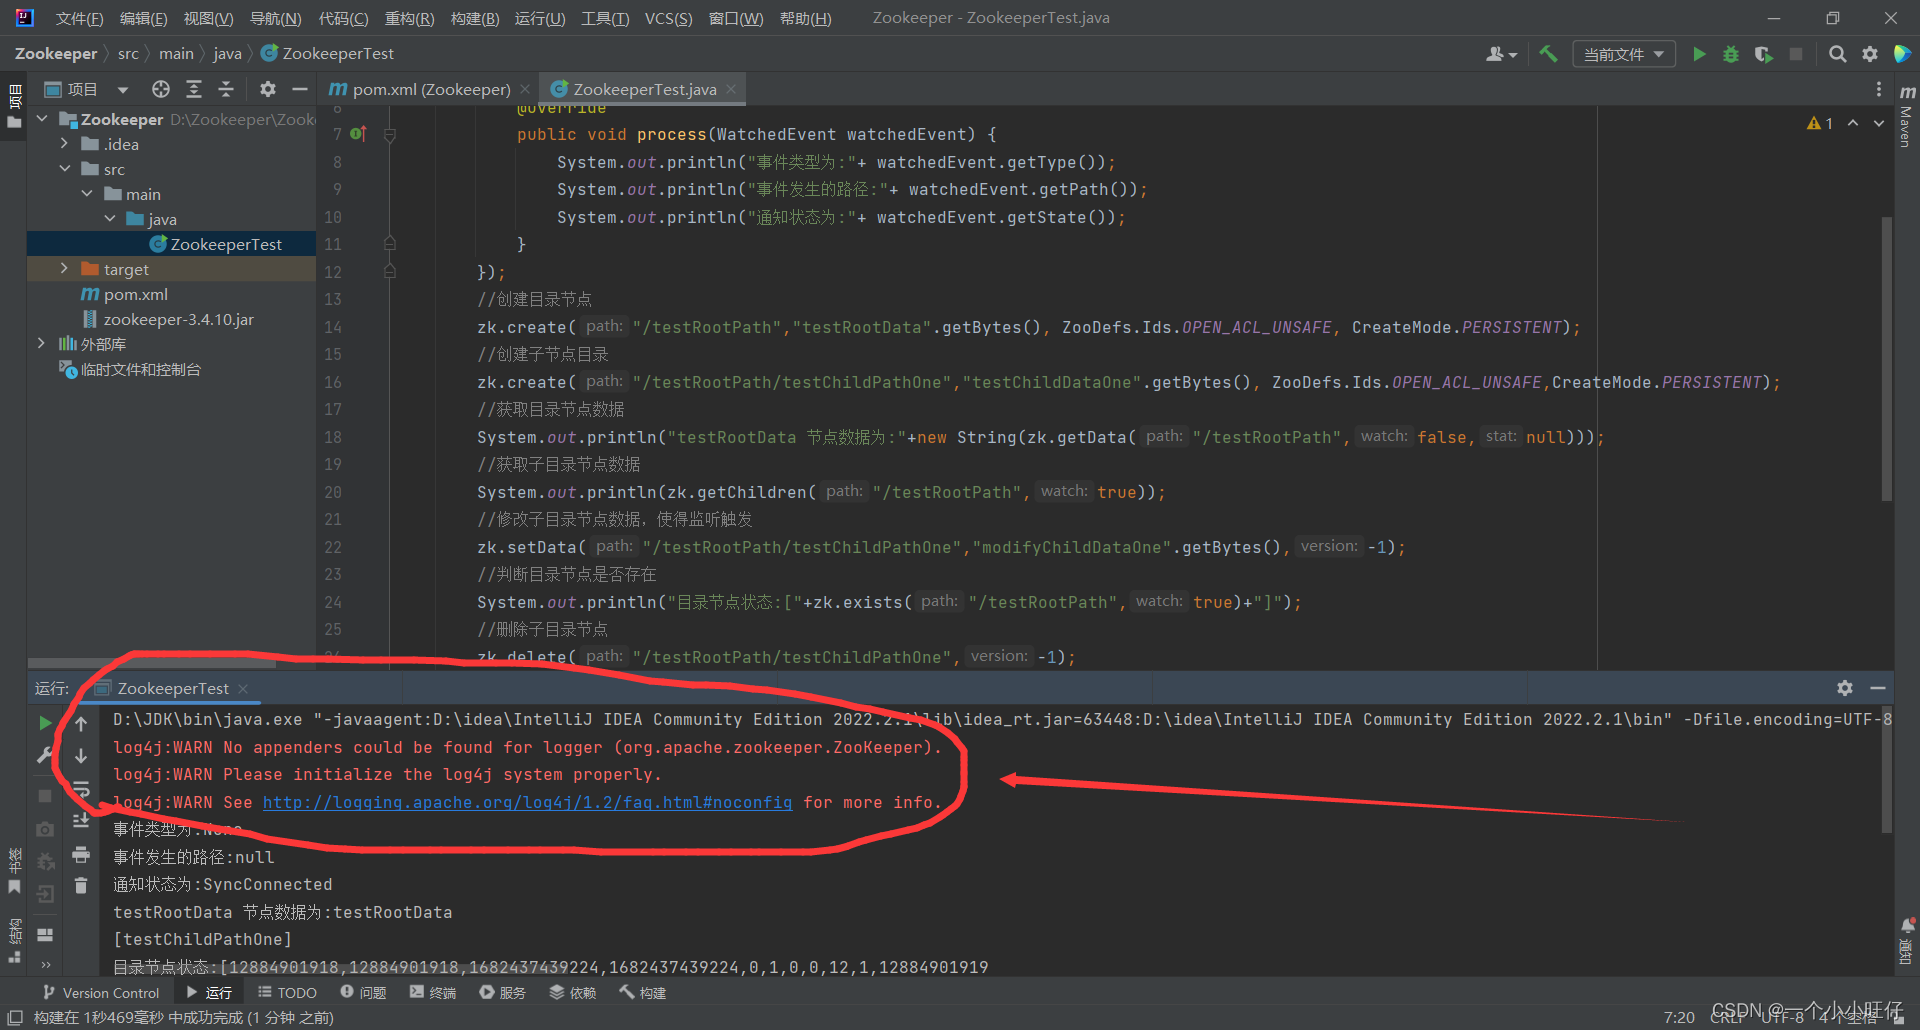
Task: Build project with hammer icon
Action: (x=1549, y=54)
